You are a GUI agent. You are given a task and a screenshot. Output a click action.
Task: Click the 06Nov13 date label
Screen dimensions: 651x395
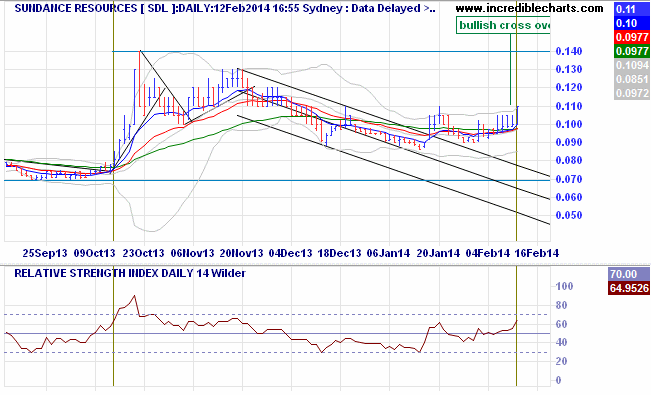(x=193, y=253)
